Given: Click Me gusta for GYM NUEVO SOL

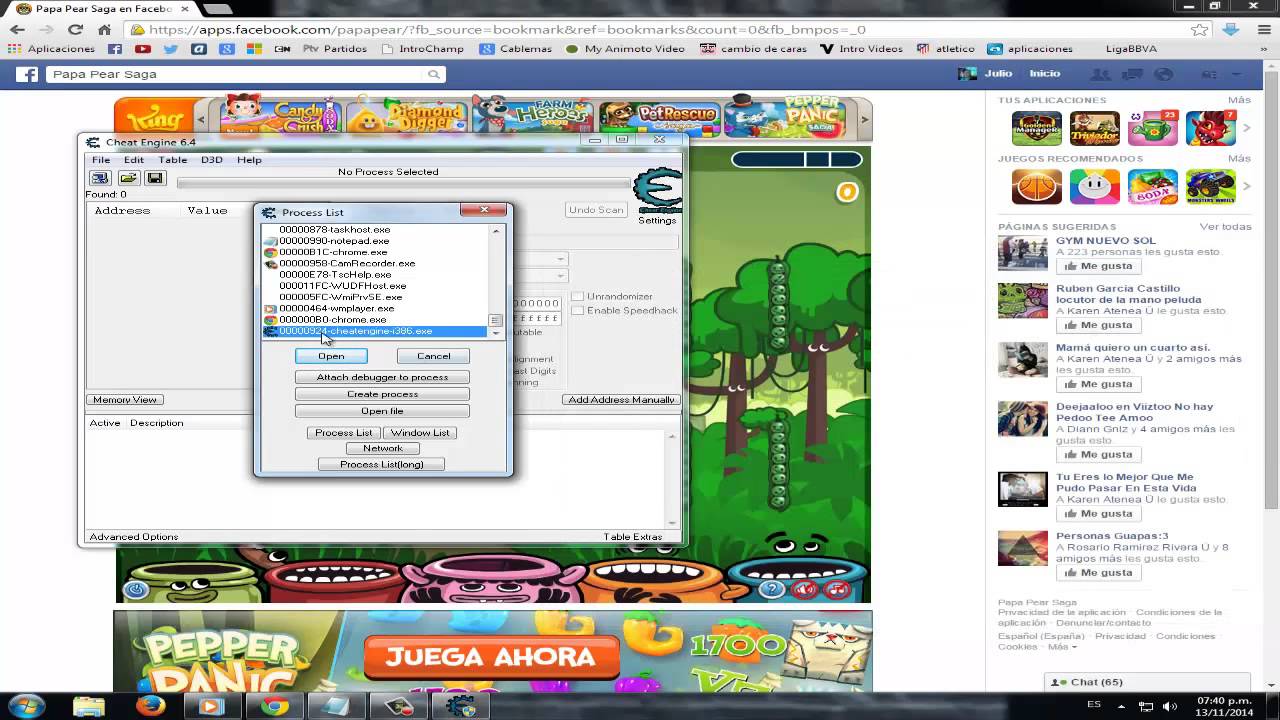Looking at the screenshot, I should [x=1098, y=266].
